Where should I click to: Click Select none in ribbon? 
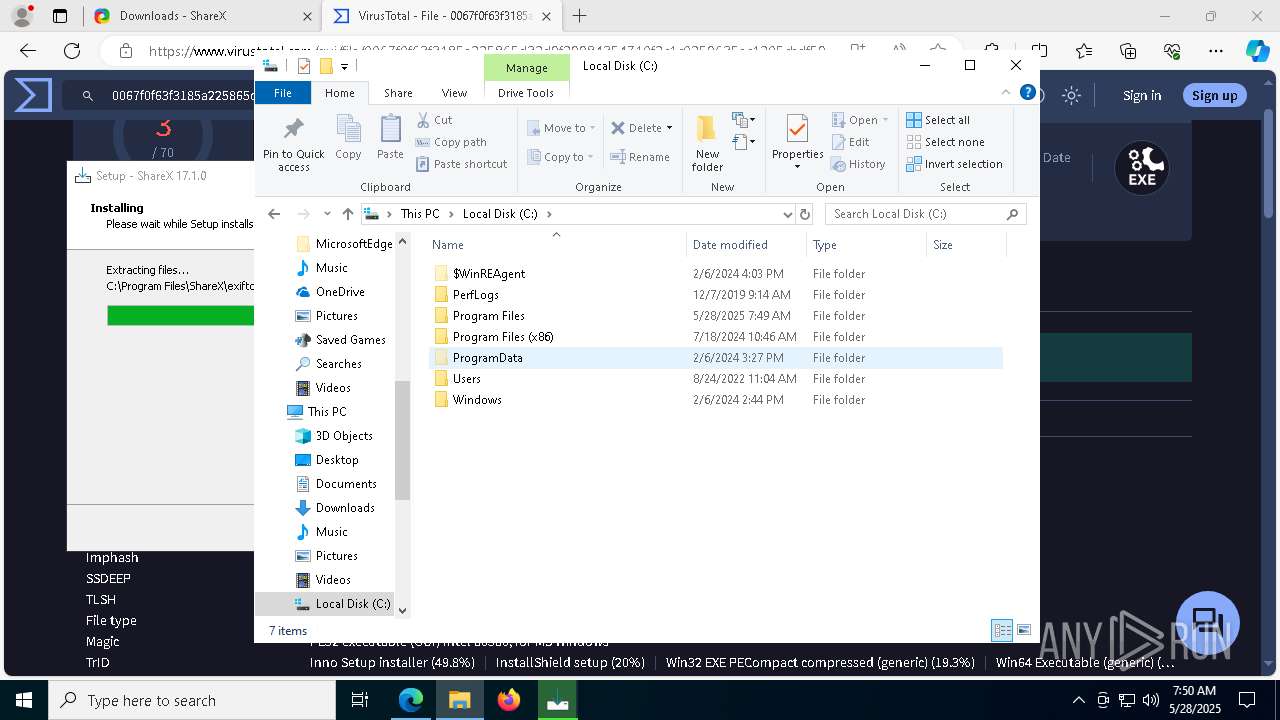[x=945, y=142]
